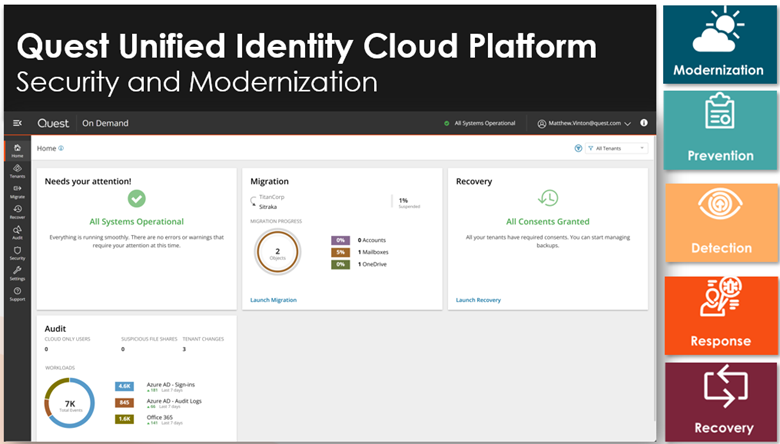Click the help icon beside Home breadcrumb
780x444 pixels.
point(61,148)
